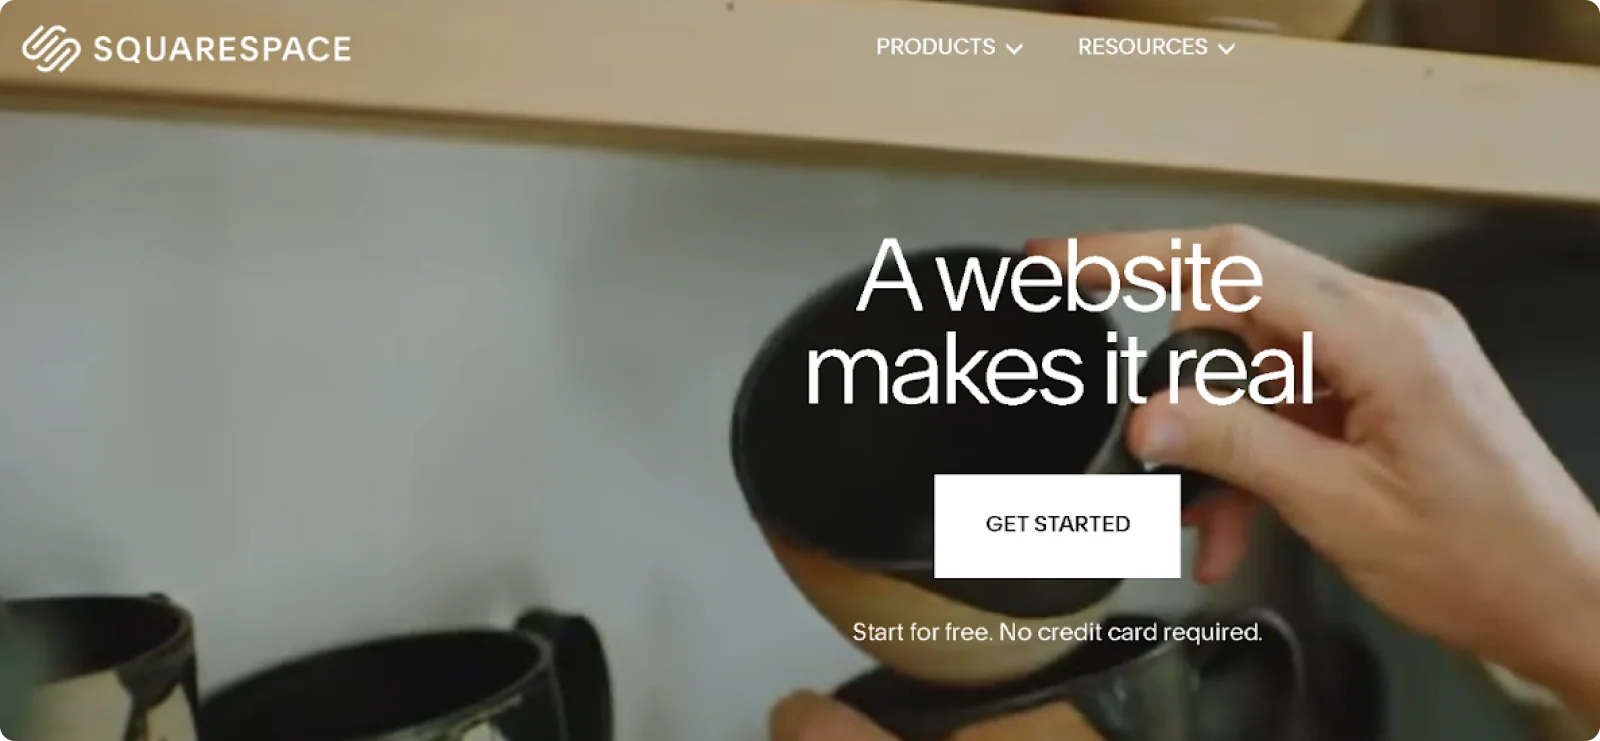
Task: Click the GET STARTED button
Action: click(x=1057, y=525)
